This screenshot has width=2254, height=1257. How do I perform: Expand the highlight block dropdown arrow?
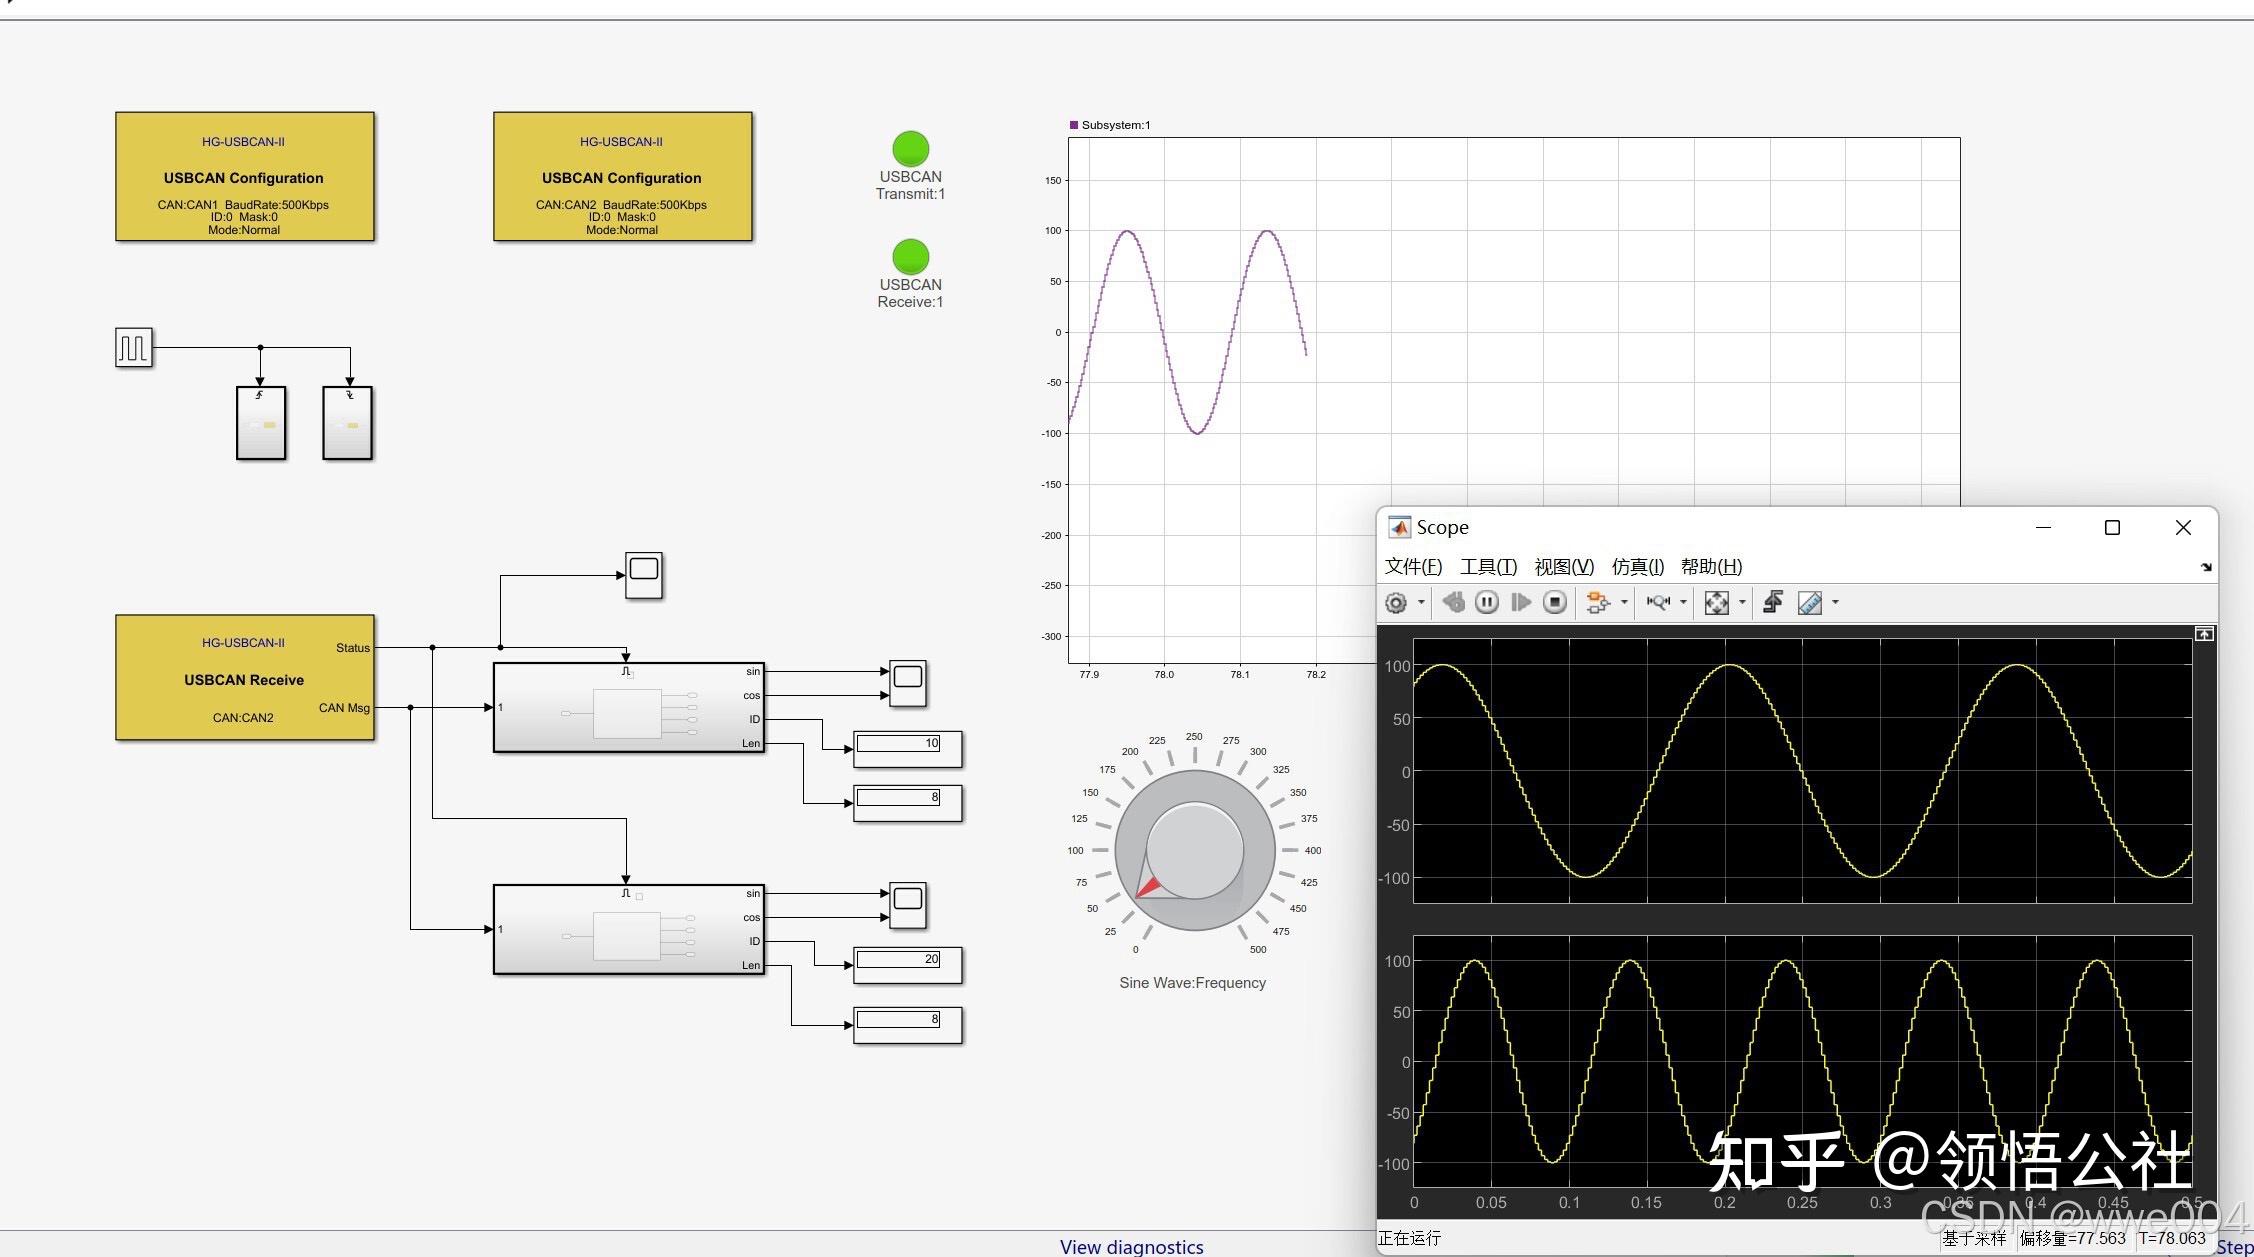(1624, 602)
